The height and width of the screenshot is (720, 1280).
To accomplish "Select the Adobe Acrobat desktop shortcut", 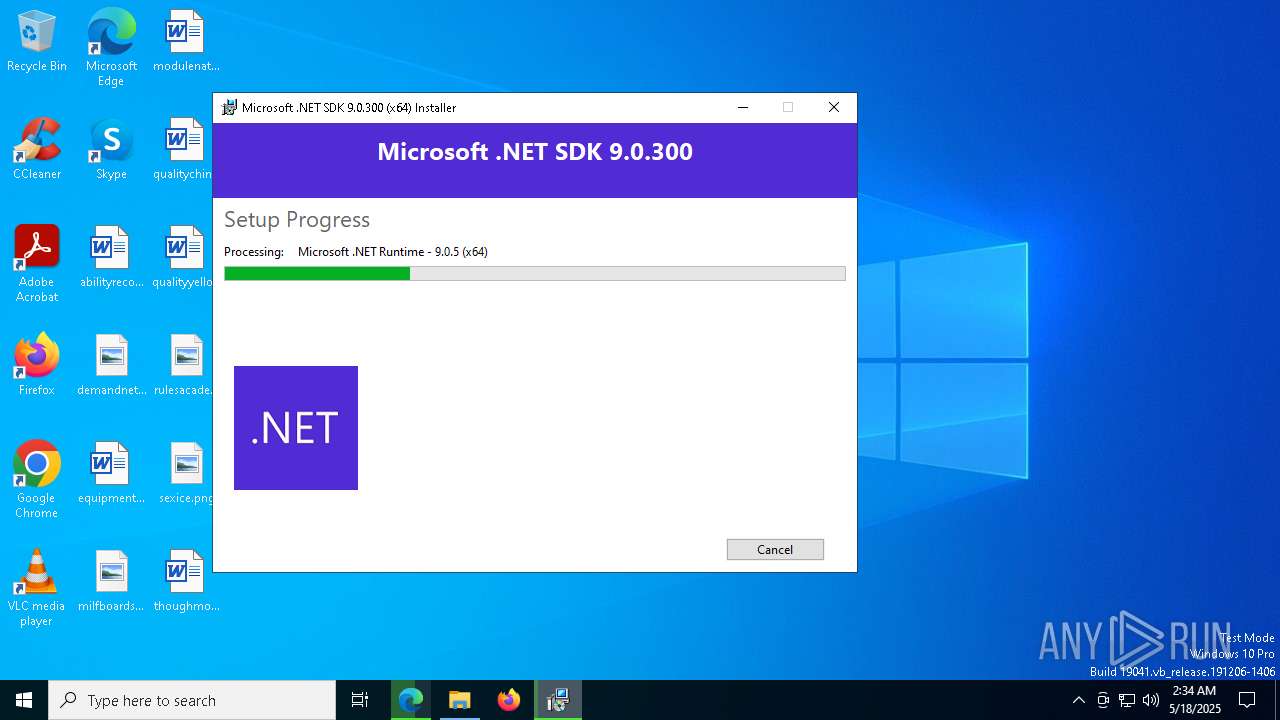I will click(x=37, y=263).
